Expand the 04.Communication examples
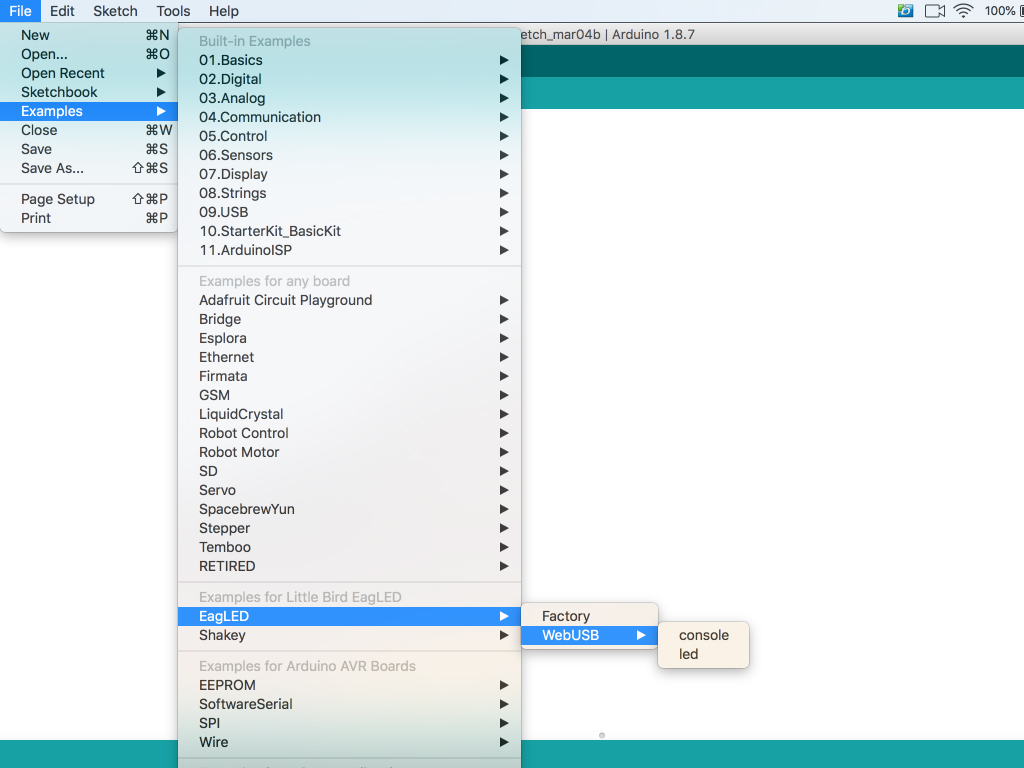 point(349,117)
